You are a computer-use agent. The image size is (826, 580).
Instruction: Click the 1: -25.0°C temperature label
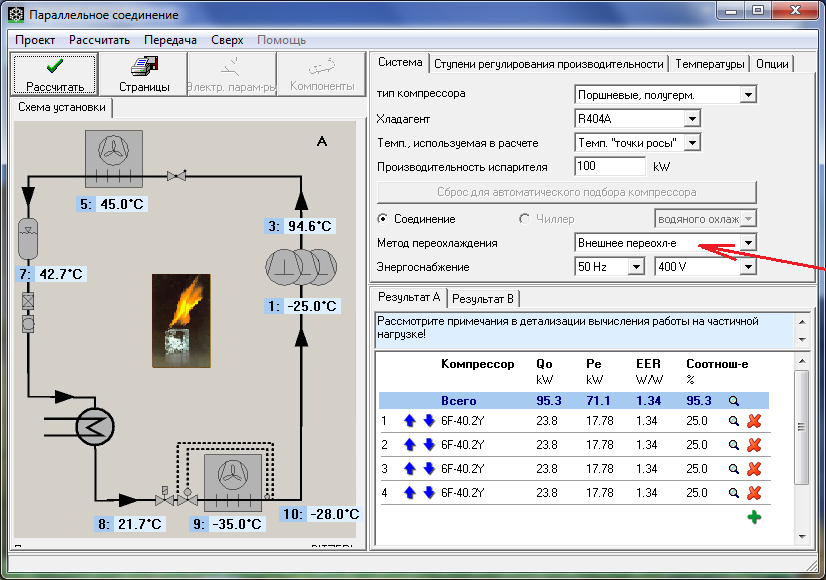click(x=302, y=306)
